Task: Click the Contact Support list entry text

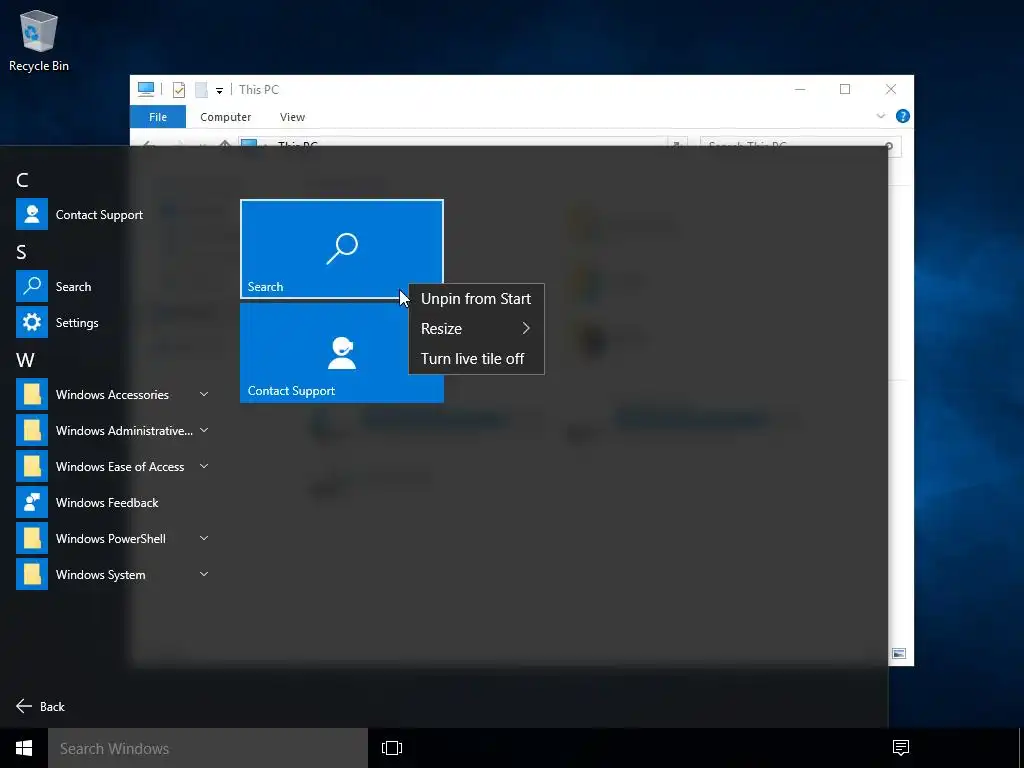Action: [99, 215]
